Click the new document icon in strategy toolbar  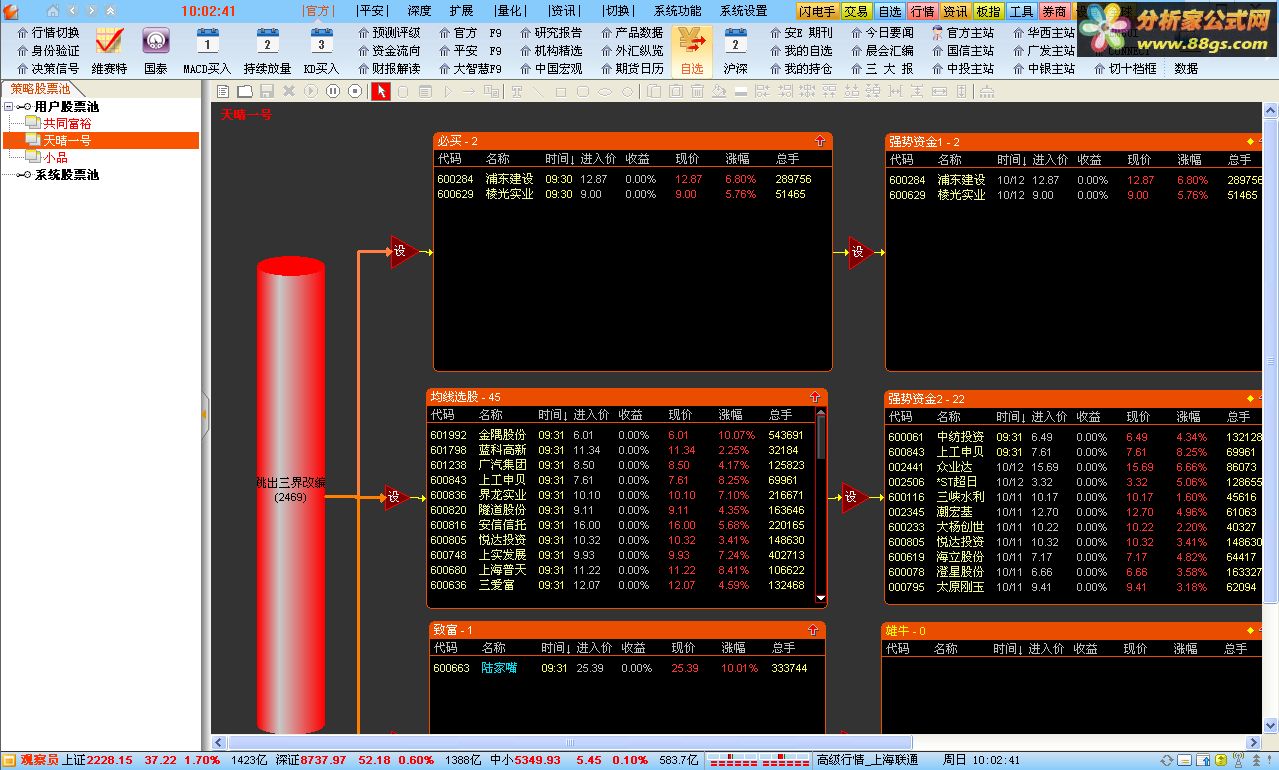pyautogui.click(x=224, y=91)
